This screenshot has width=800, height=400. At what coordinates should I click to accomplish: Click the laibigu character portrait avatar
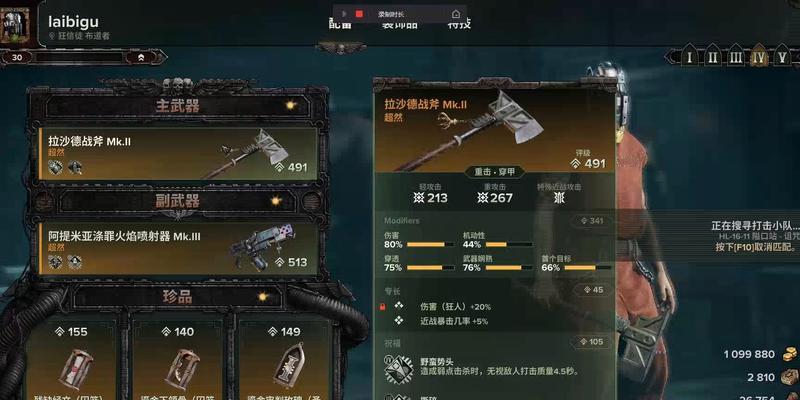click(14, 23)
